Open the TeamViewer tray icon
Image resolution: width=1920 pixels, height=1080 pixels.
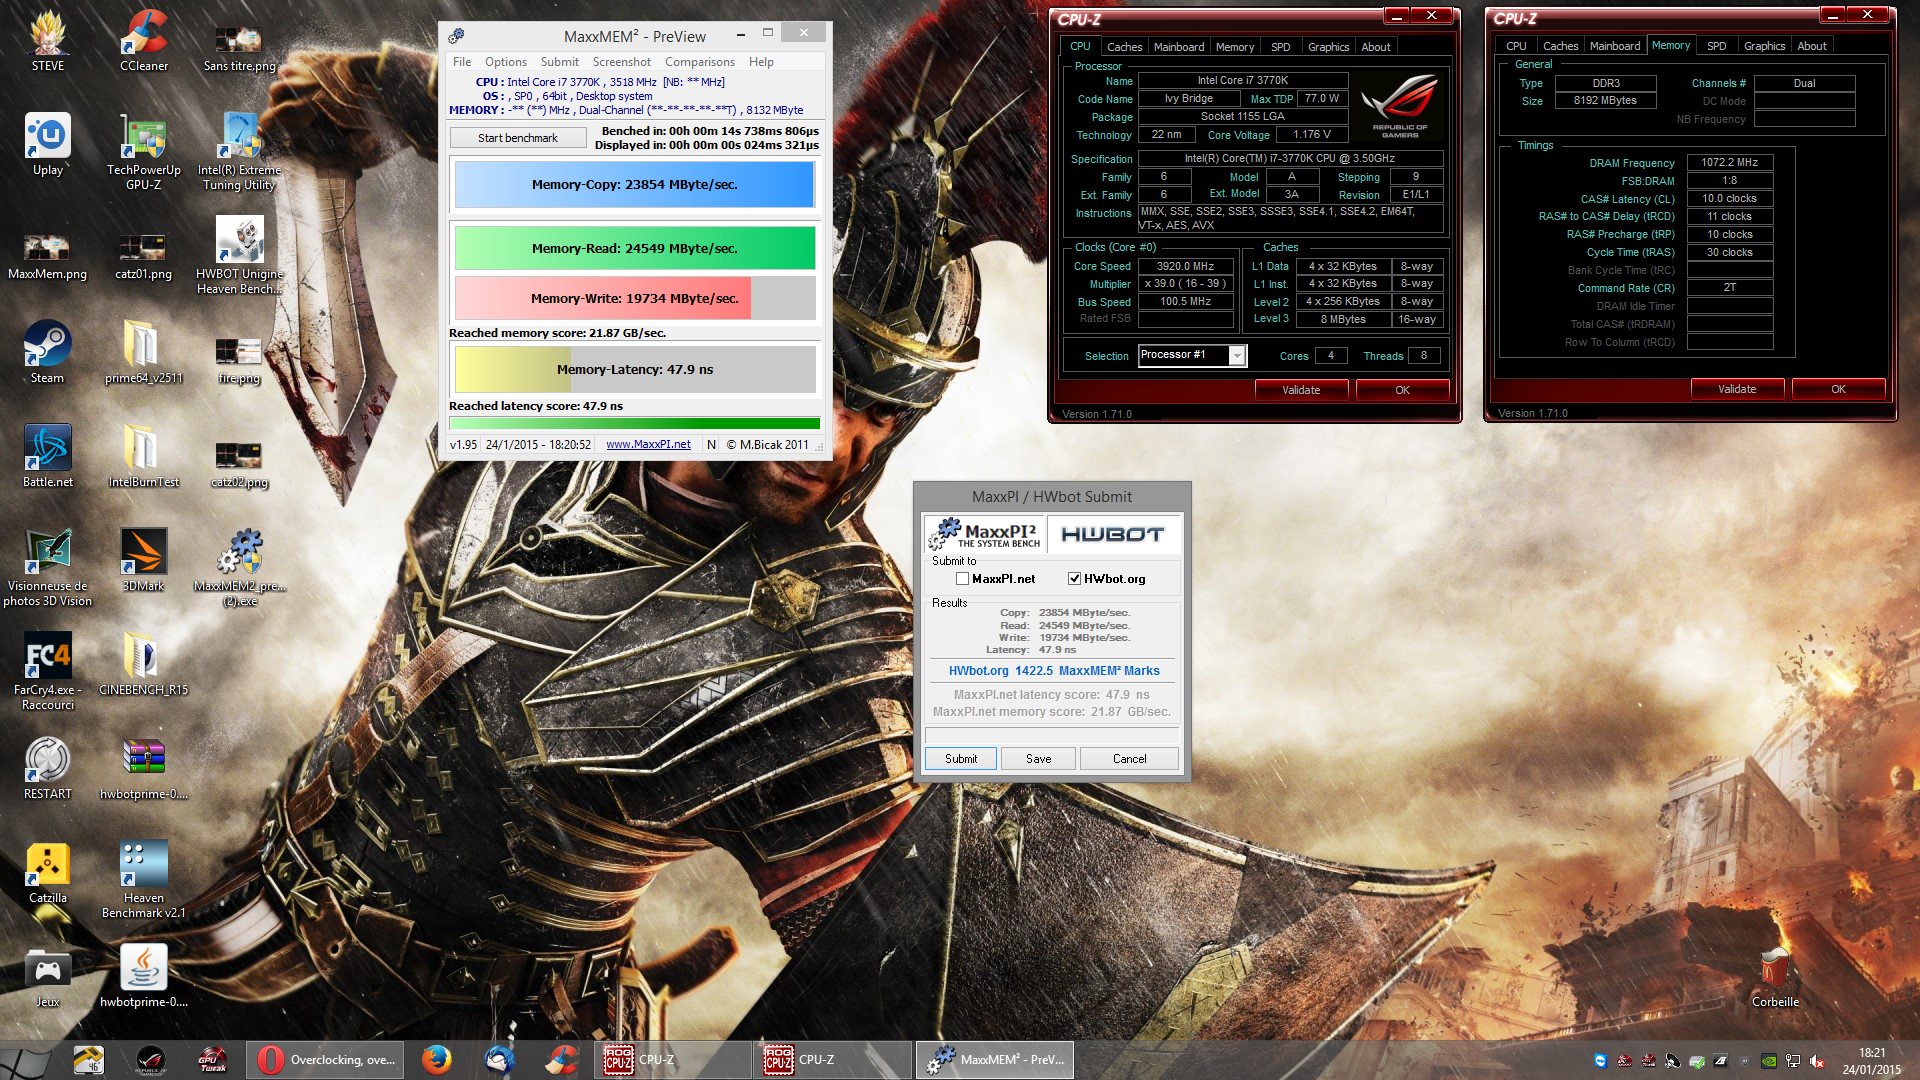click(x=1600, y=1061)
